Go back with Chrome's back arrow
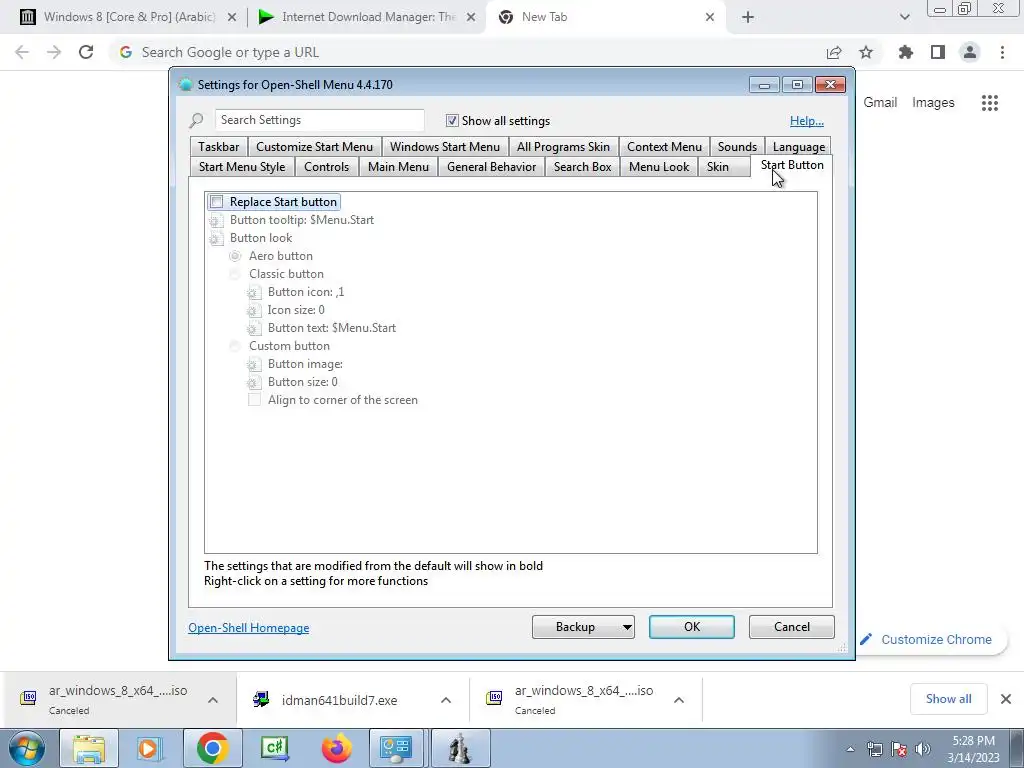Screen dimensions: 1024x768 click(22, 52)
